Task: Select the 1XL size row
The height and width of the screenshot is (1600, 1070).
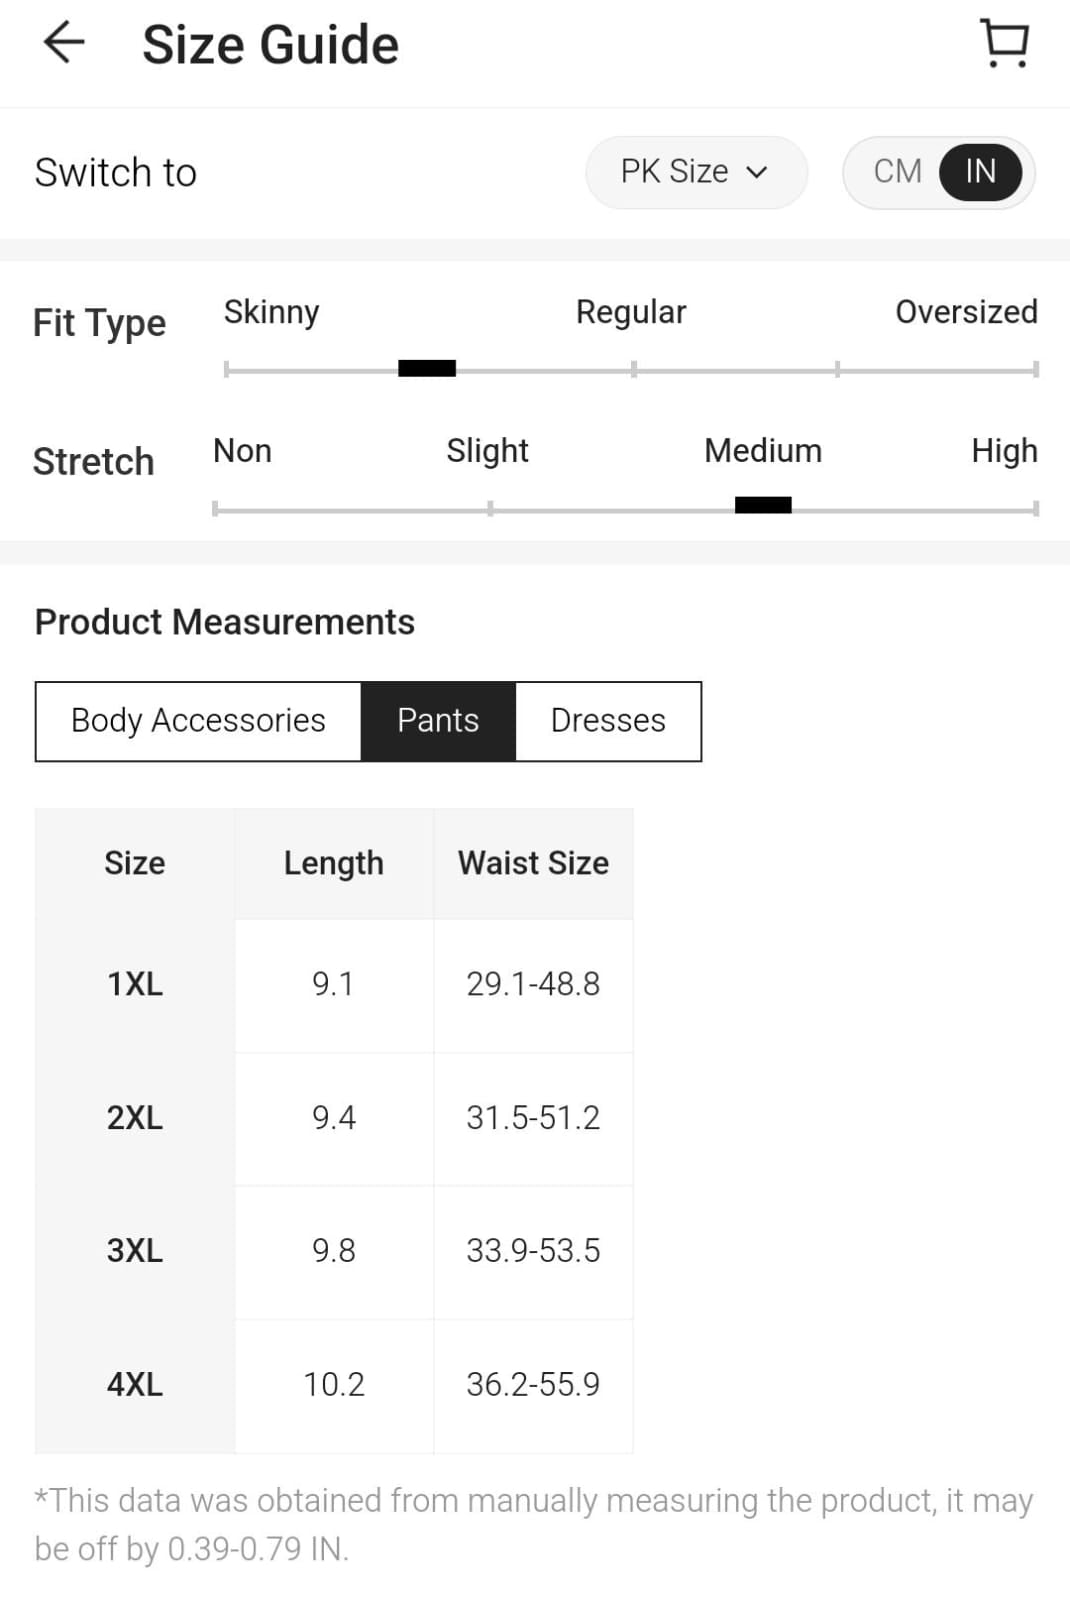Action: click(334, 985)
